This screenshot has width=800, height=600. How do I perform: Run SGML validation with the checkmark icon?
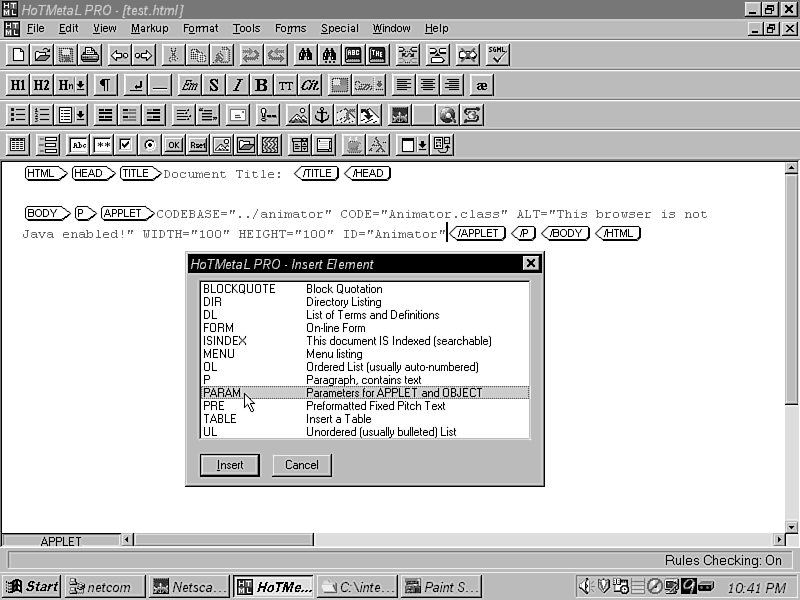(497, 55)
